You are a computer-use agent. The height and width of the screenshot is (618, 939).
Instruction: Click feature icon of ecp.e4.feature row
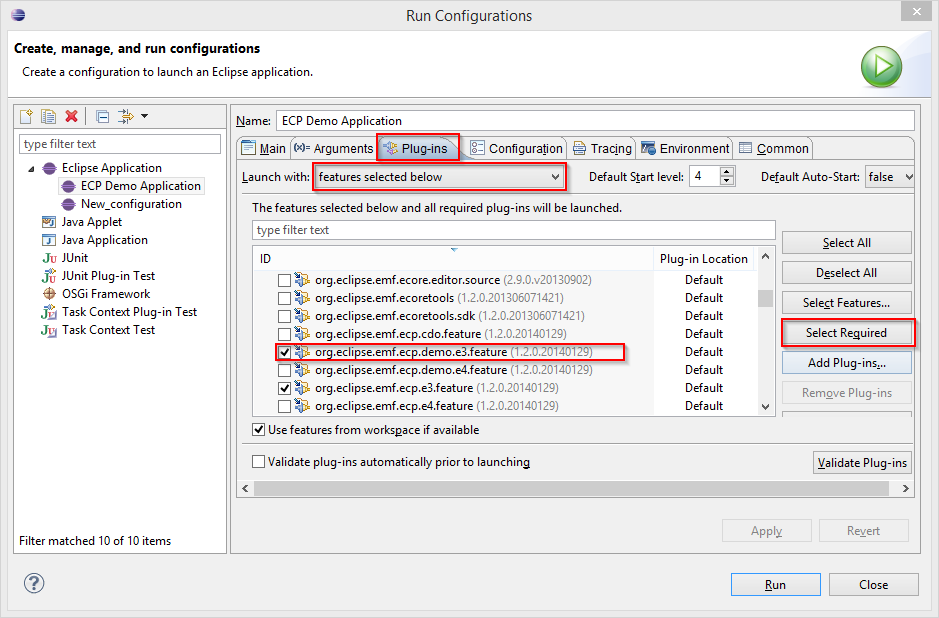coord(302,405)
